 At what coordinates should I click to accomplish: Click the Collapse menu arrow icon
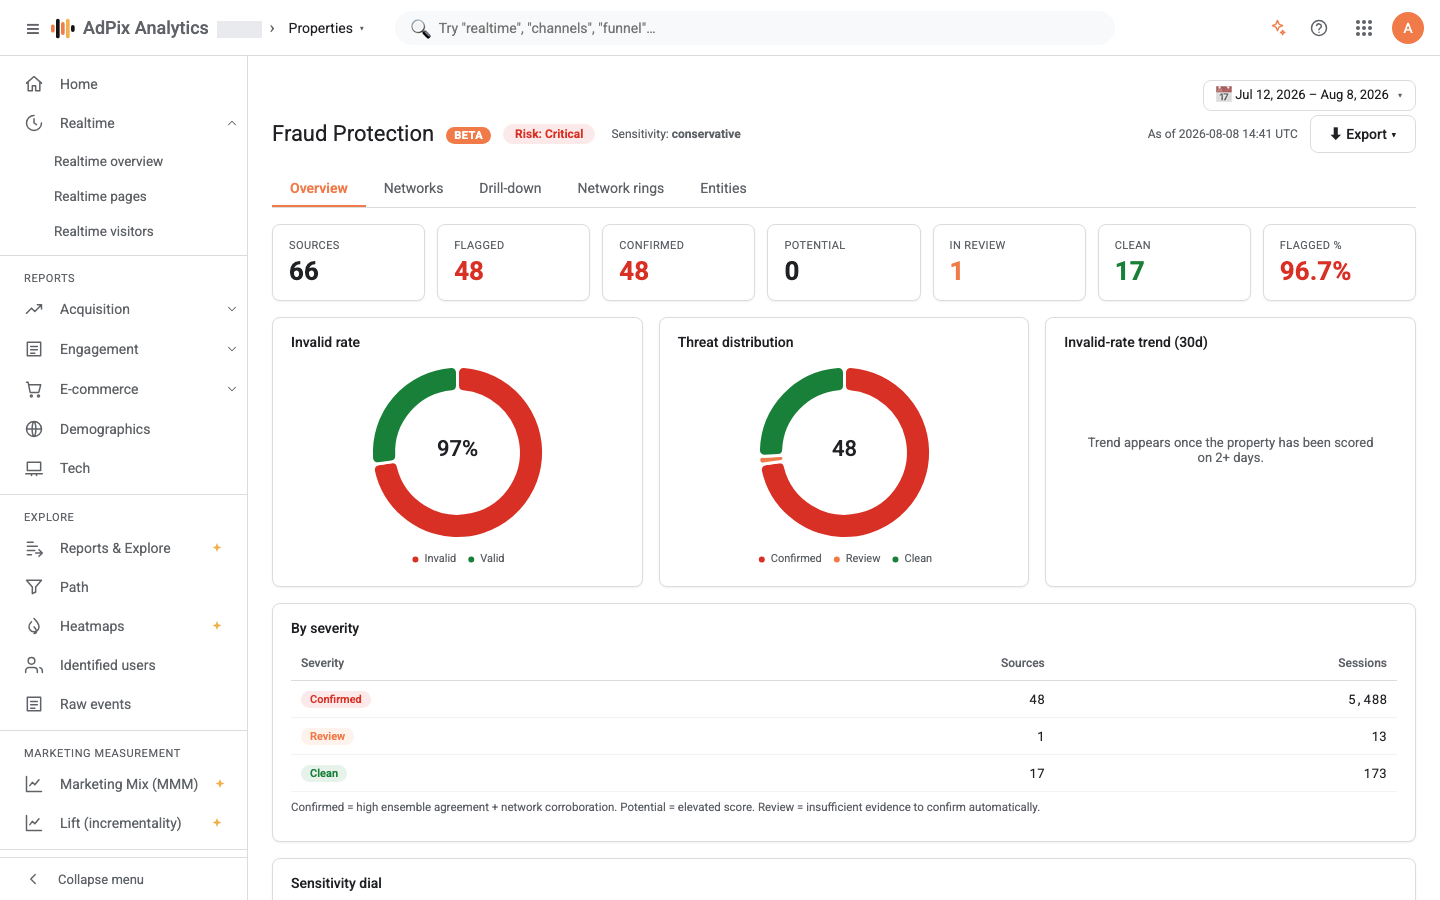(x=33, y=879)
